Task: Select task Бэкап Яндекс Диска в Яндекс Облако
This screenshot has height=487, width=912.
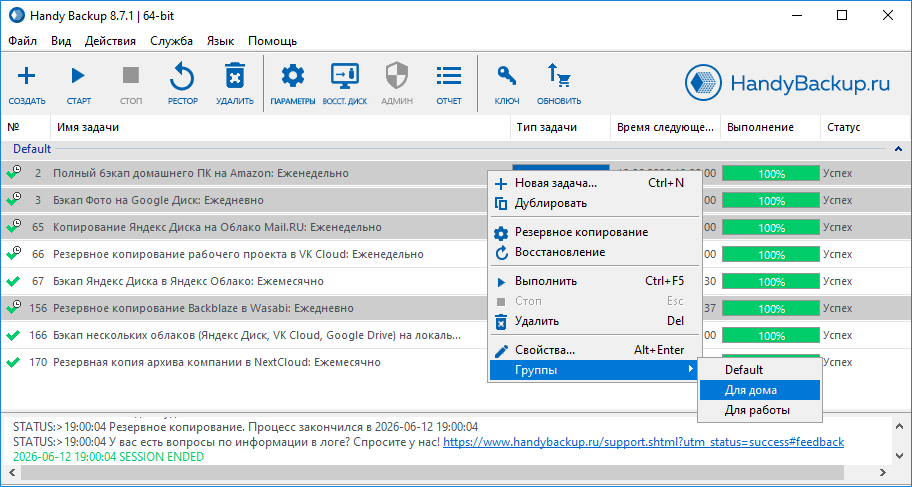Action: click(x=188, y=281)
